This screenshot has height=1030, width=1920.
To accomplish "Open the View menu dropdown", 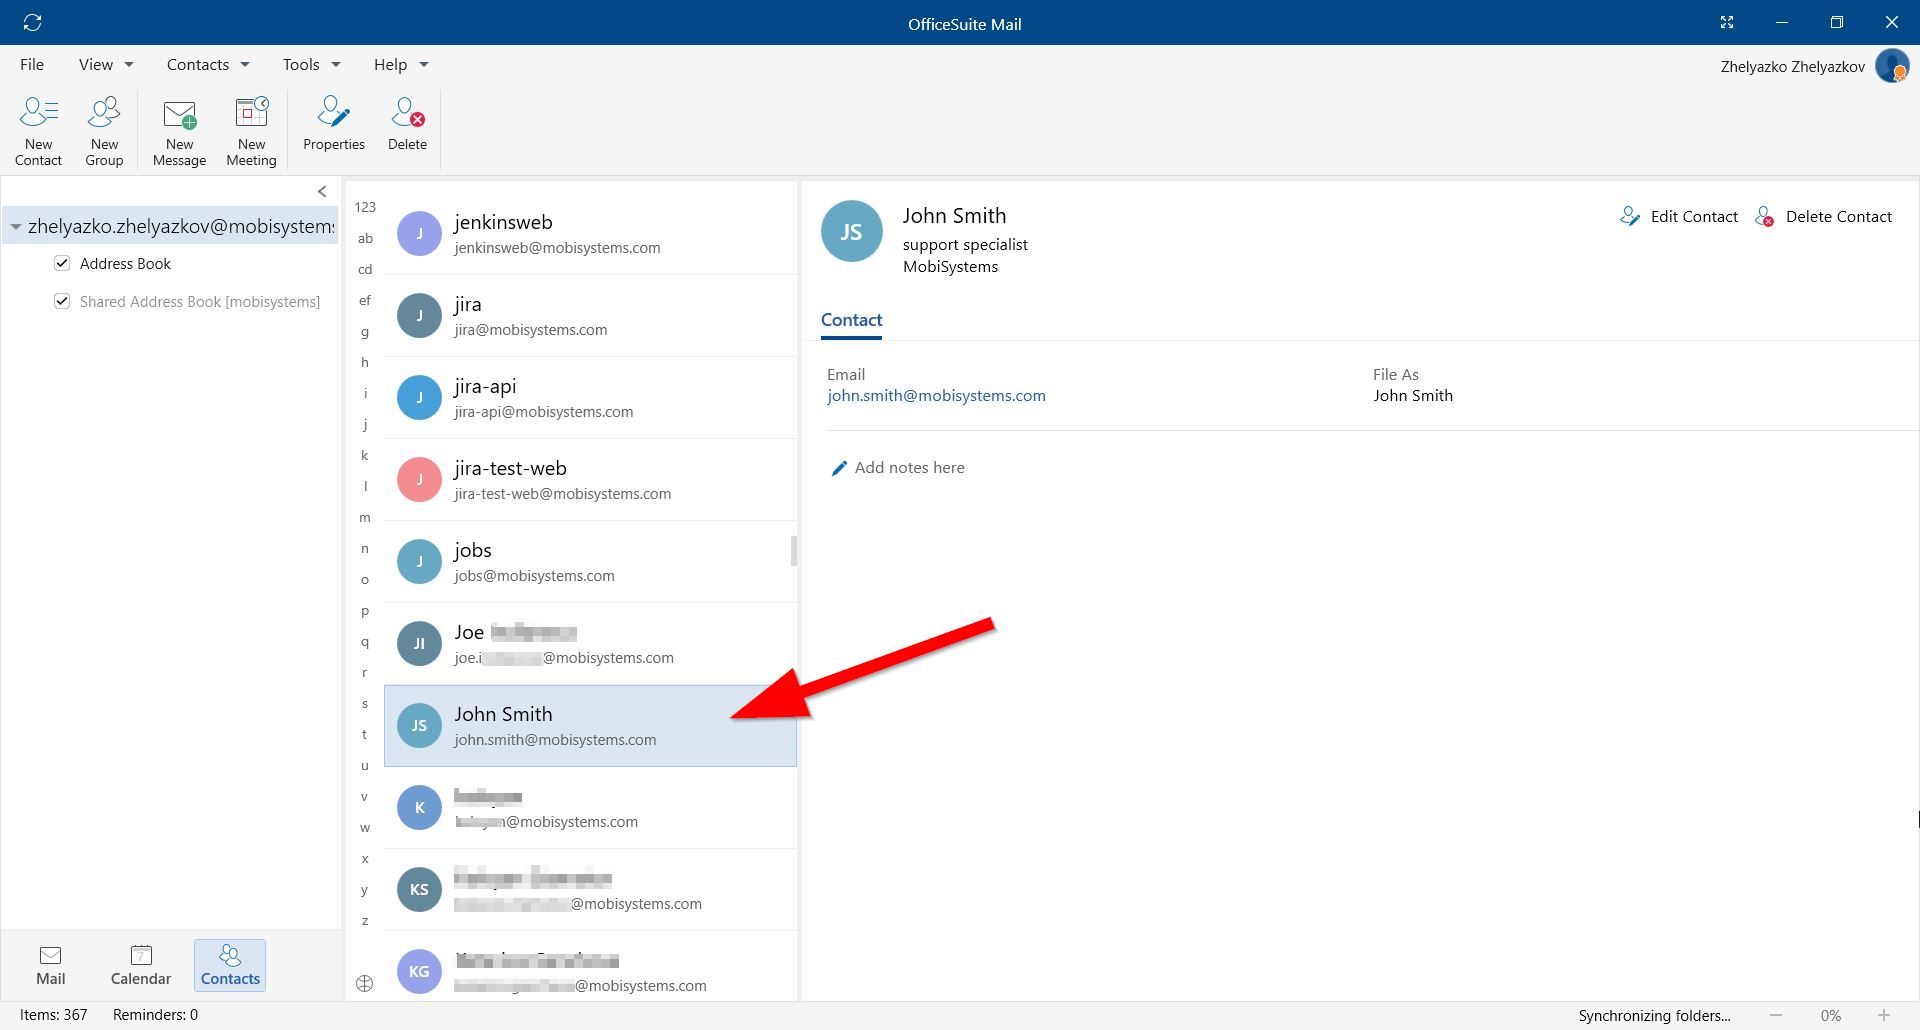I will pyautogui.click(x=106, y=64).
